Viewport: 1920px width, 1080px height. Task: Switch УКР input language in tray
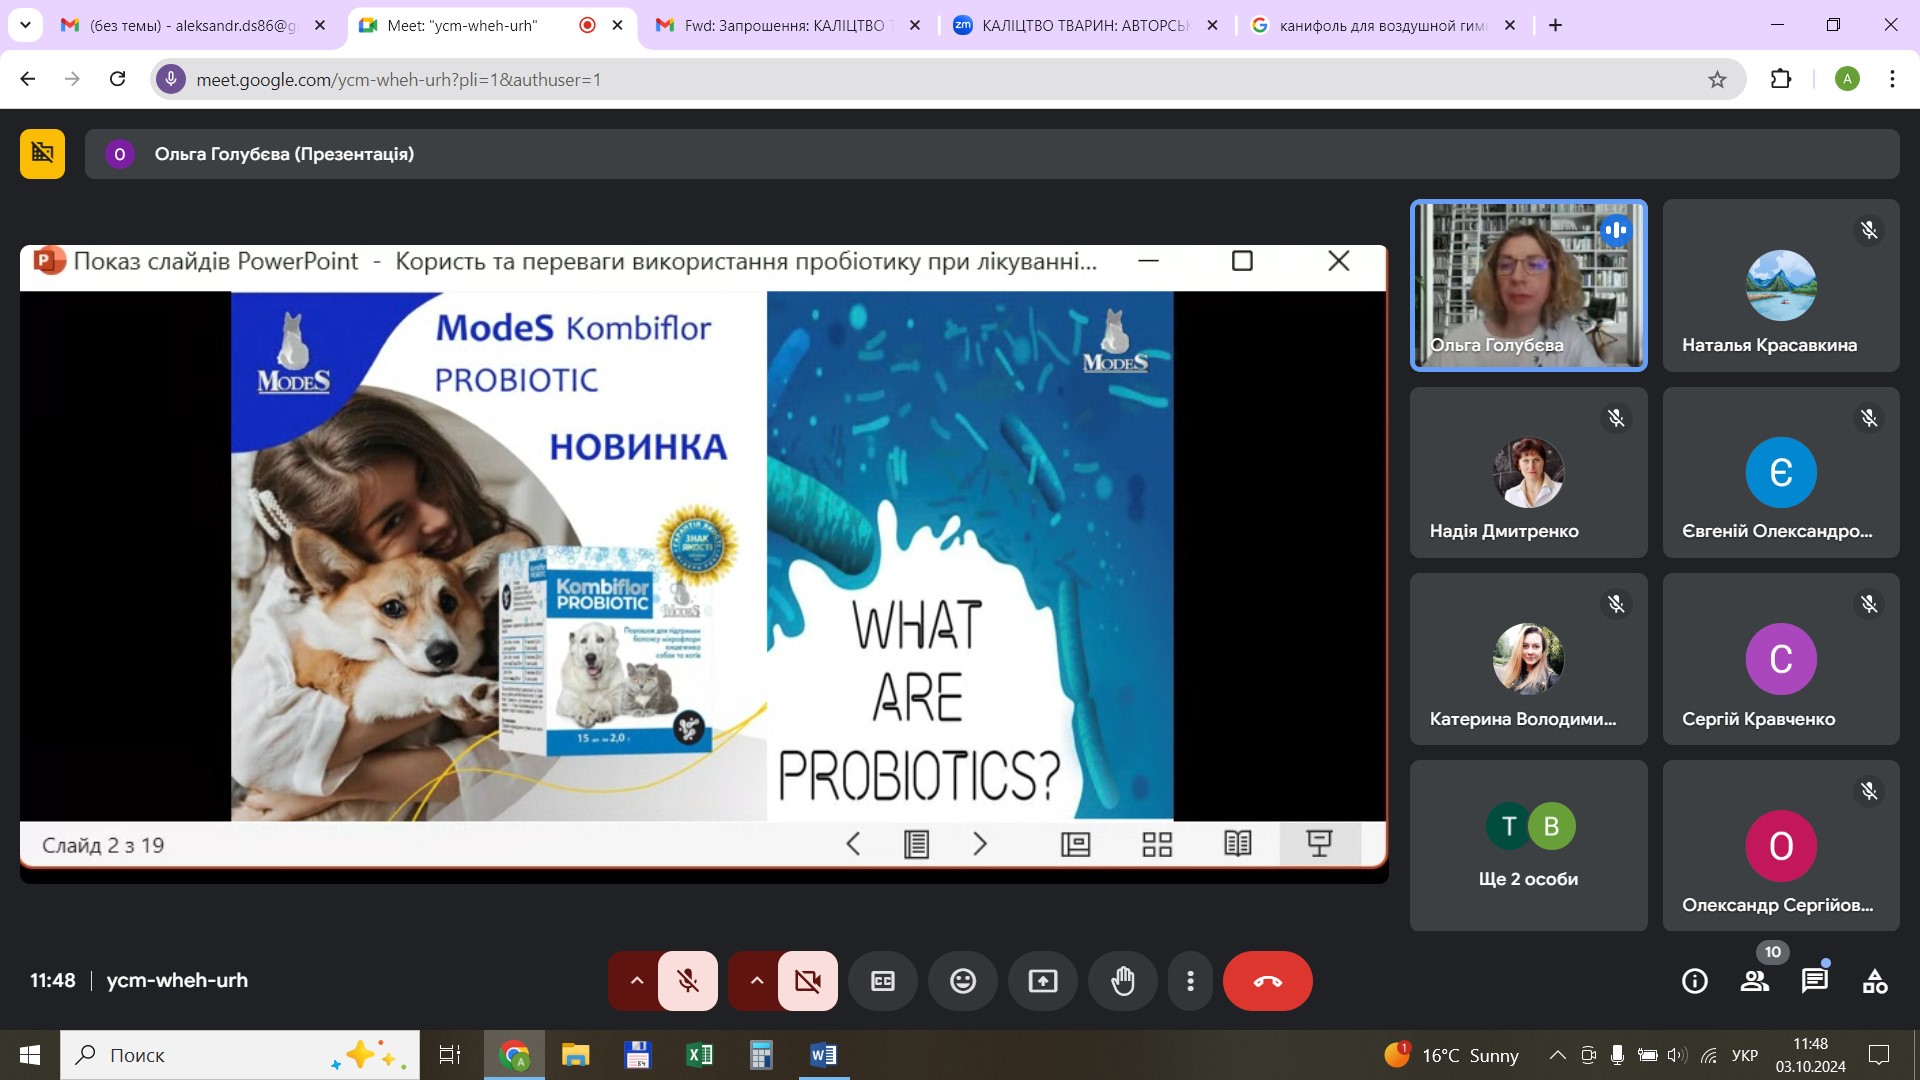1744,1055
